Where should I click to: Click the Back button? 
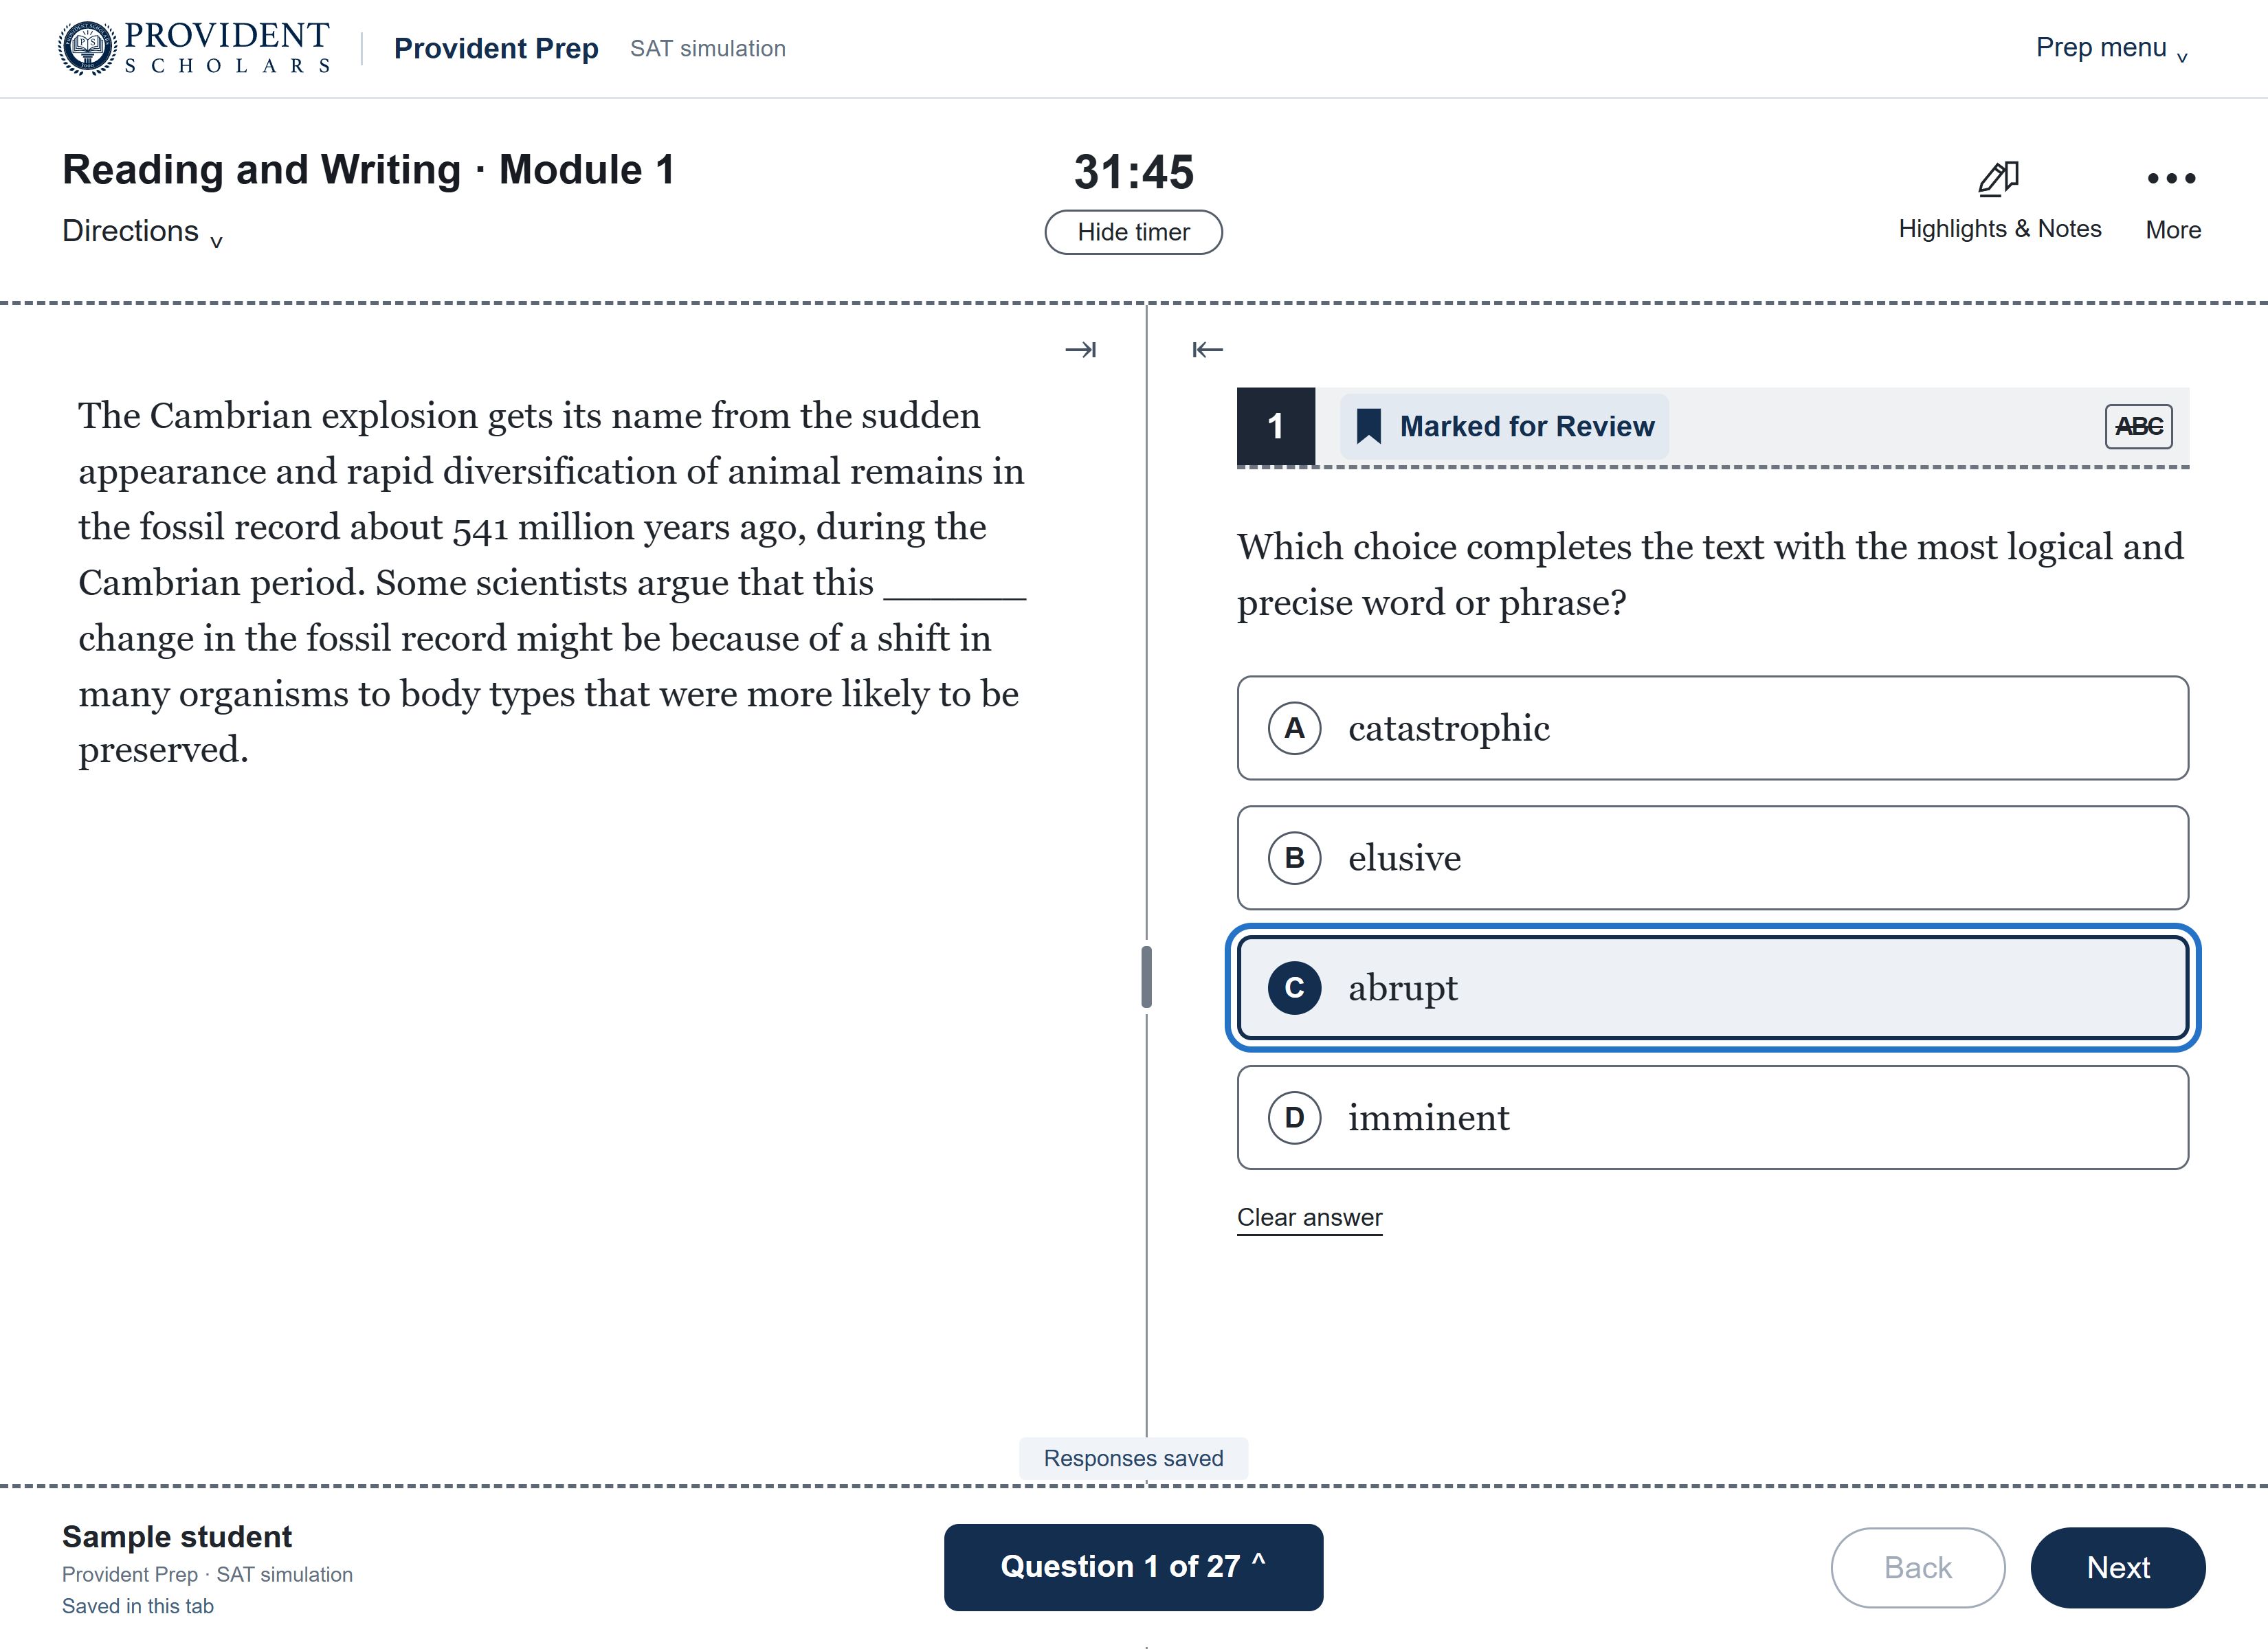(1917, 1567)
